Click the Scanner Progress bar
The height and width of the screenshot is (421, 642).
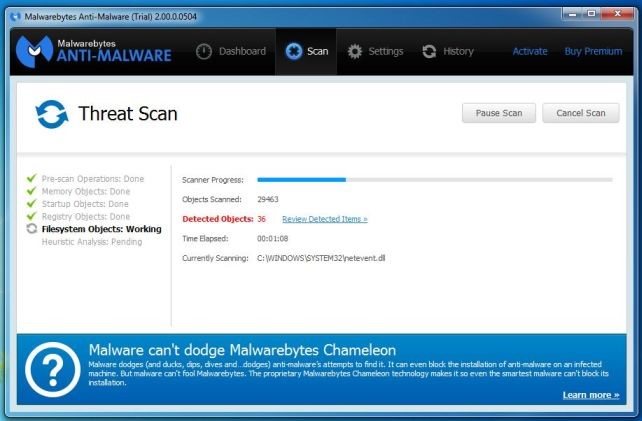(434, 180)
